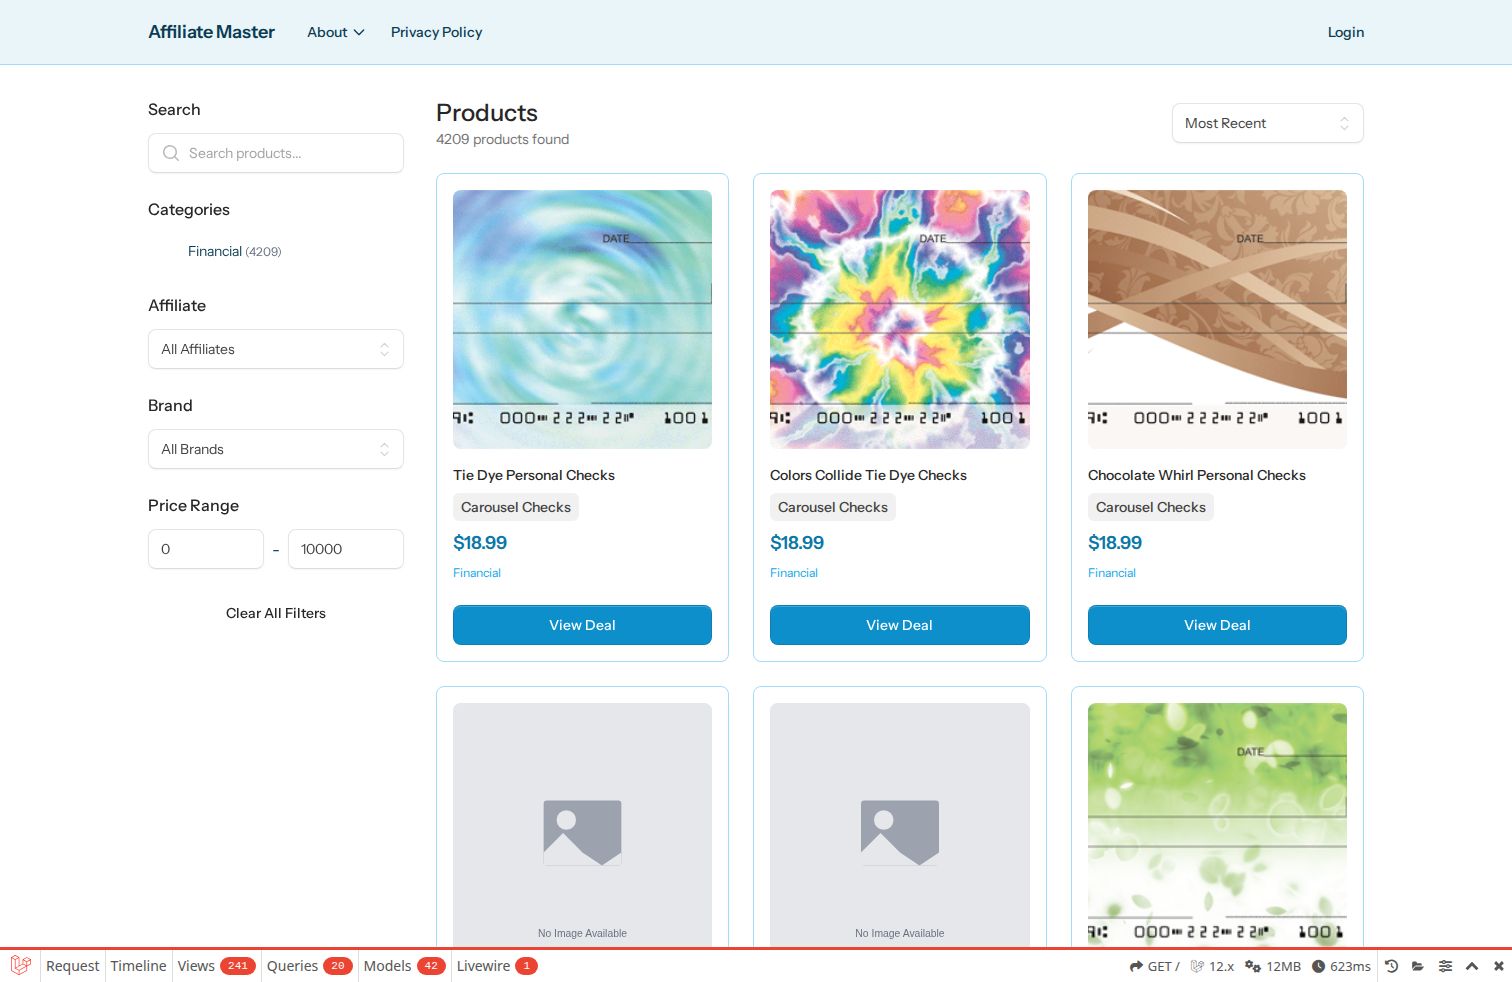
Task: Click the first No Image Available placeholder
Action: coord(582,825)
